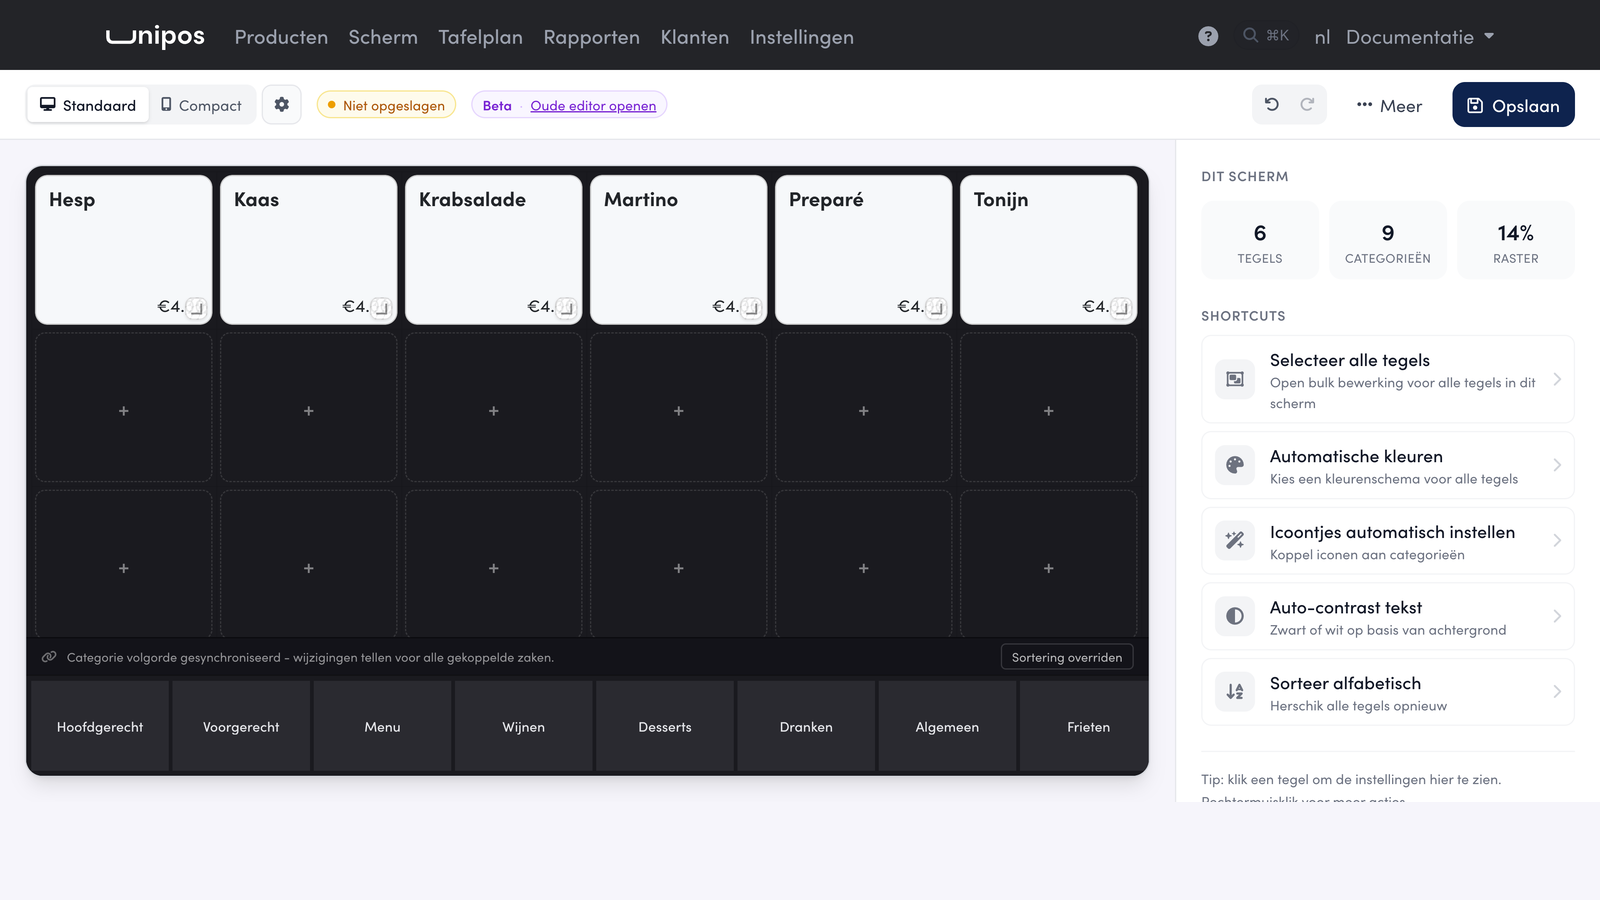Click the Sorteer alfabetisch sort icon
The image size is (1600, 900).
pyautogui.click(x=1235, y=692)
